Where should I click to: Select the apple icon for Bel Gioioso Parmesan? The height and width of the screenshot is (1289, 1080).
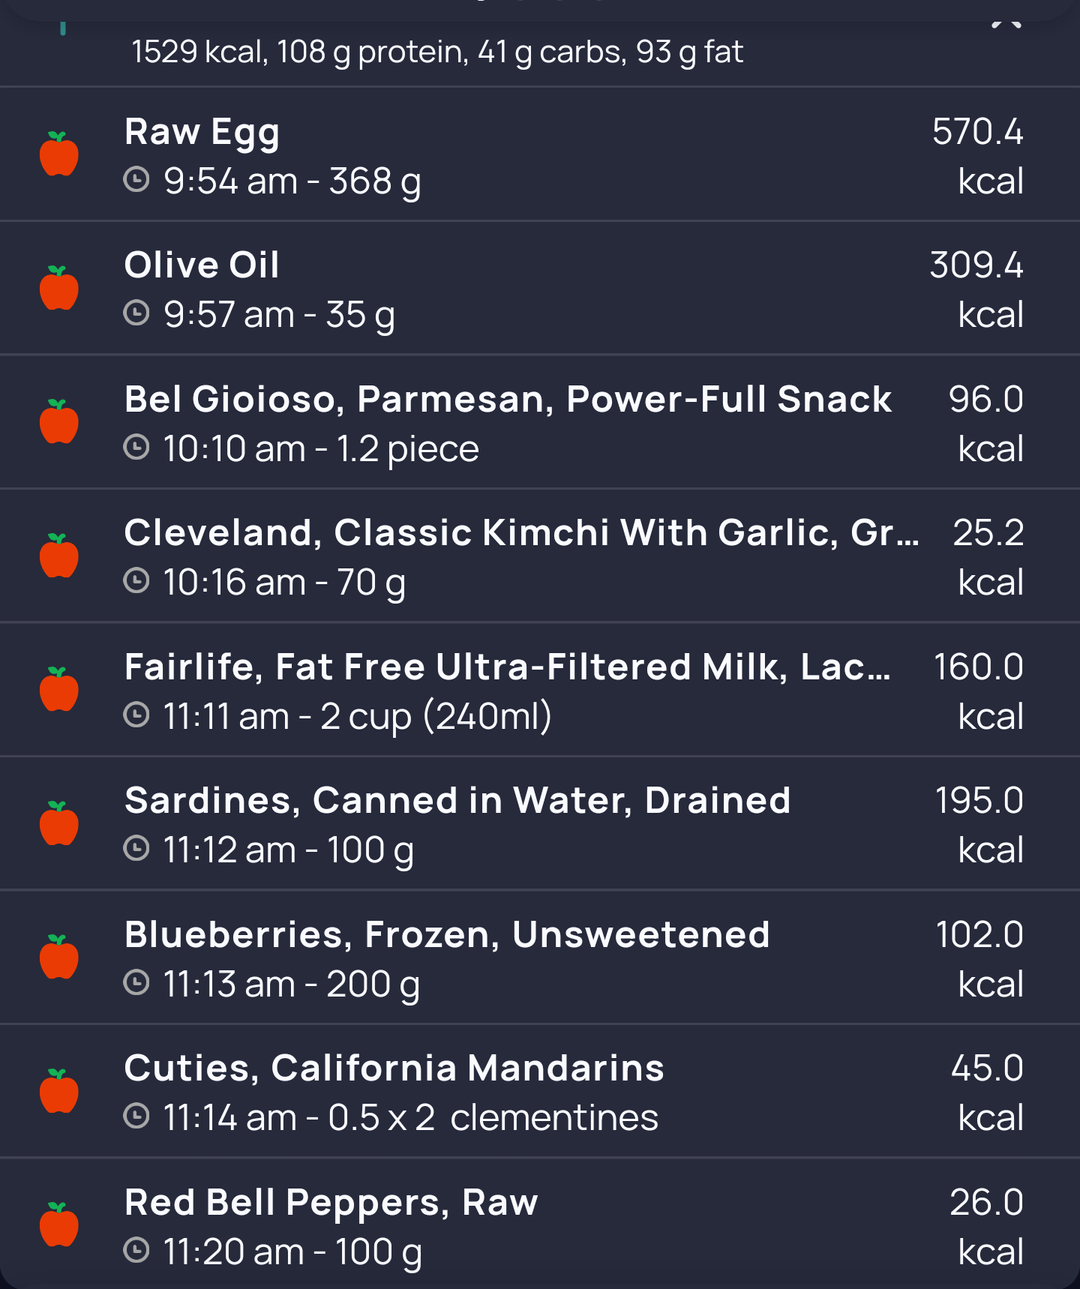pos(59,422)
